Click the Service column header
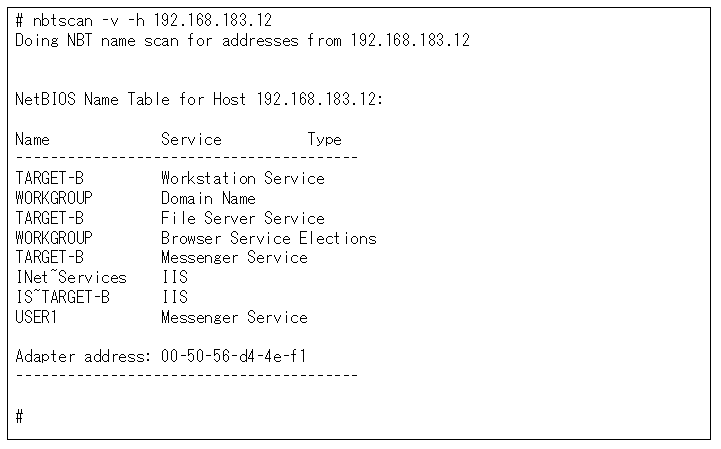The width and height of the screenshot is (721, 449). (191, 139)
